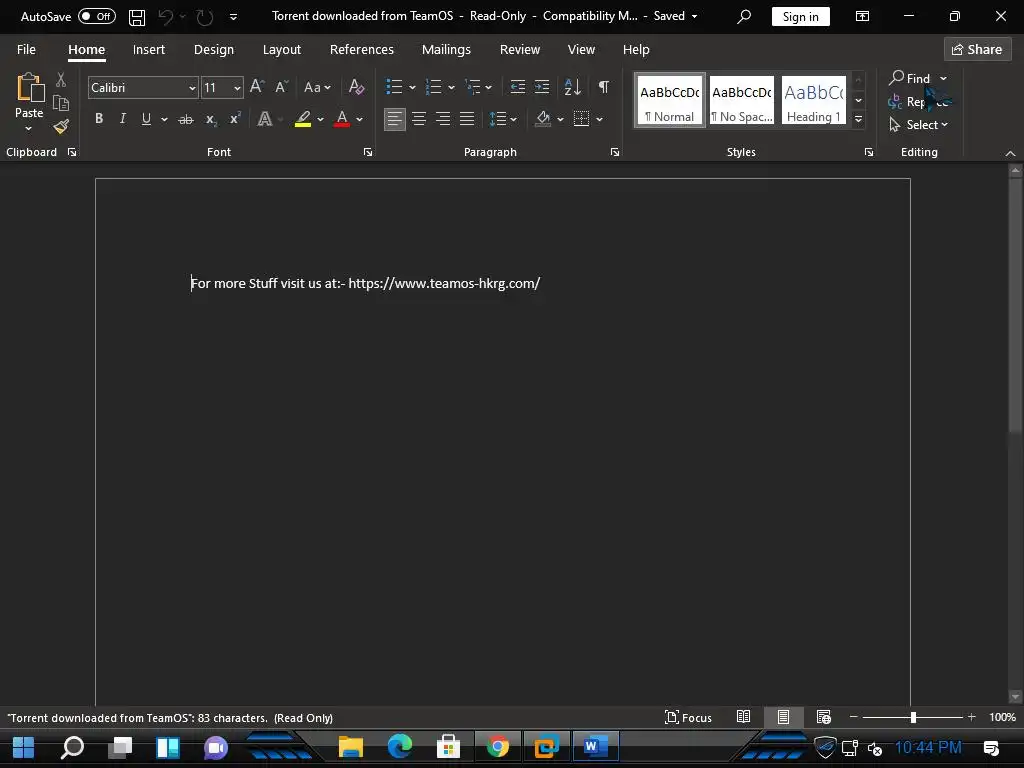Increase font size with the grow icon
The image size is (1024, 768).
tap(257, 87)
